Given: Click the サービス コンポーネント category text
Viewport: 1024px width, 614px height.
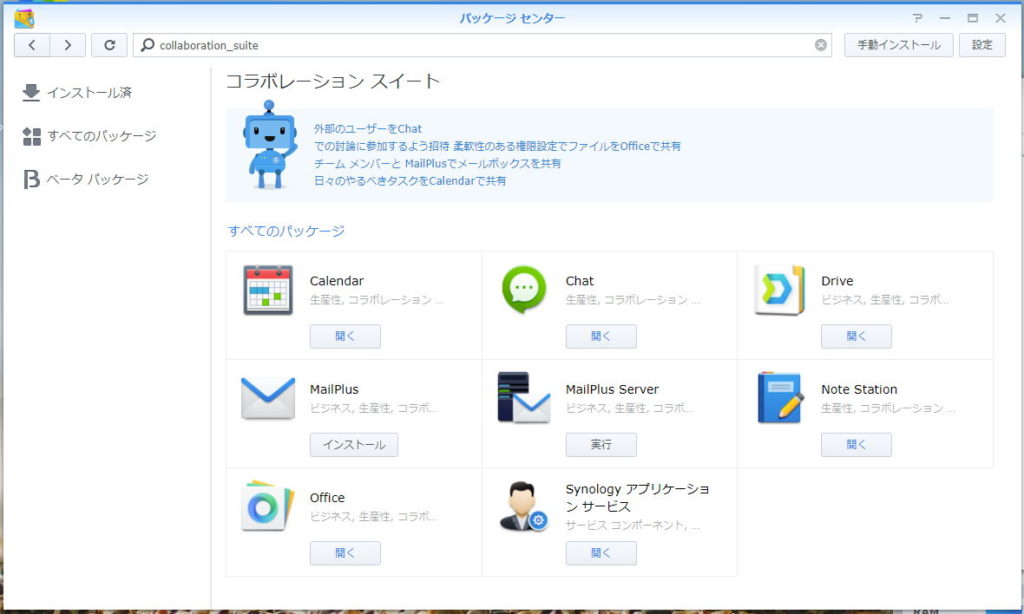Looking at the screenshot, I should tap(632, 525).
